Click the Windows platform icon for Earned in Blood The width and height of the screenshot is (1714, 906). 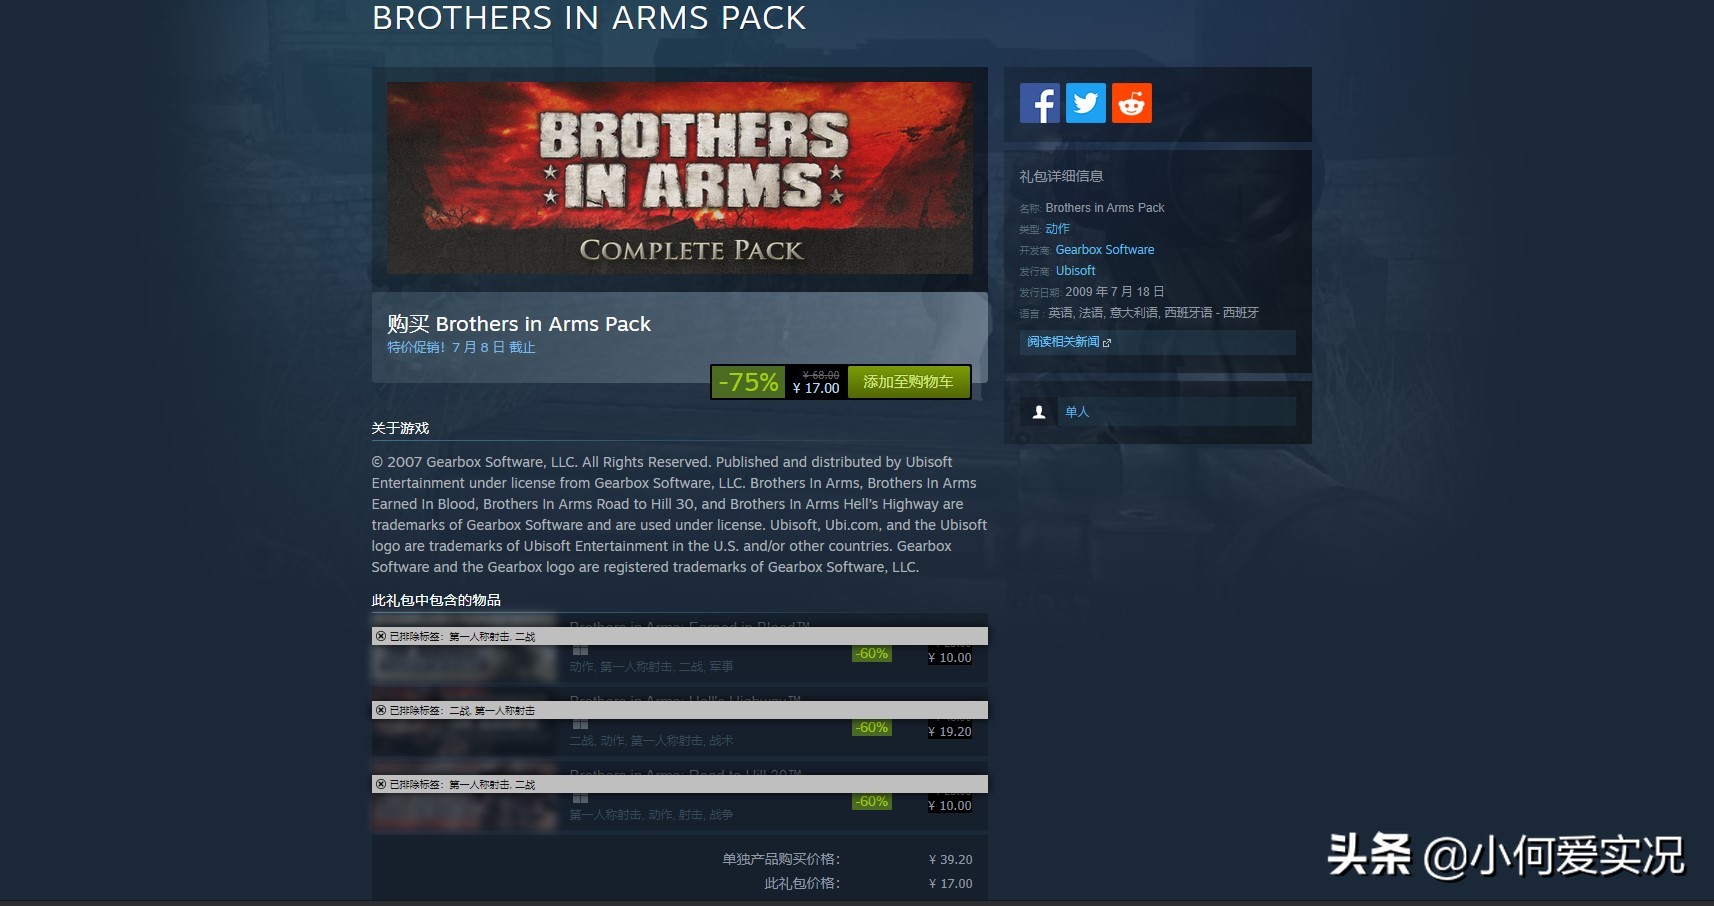(580, 651)
